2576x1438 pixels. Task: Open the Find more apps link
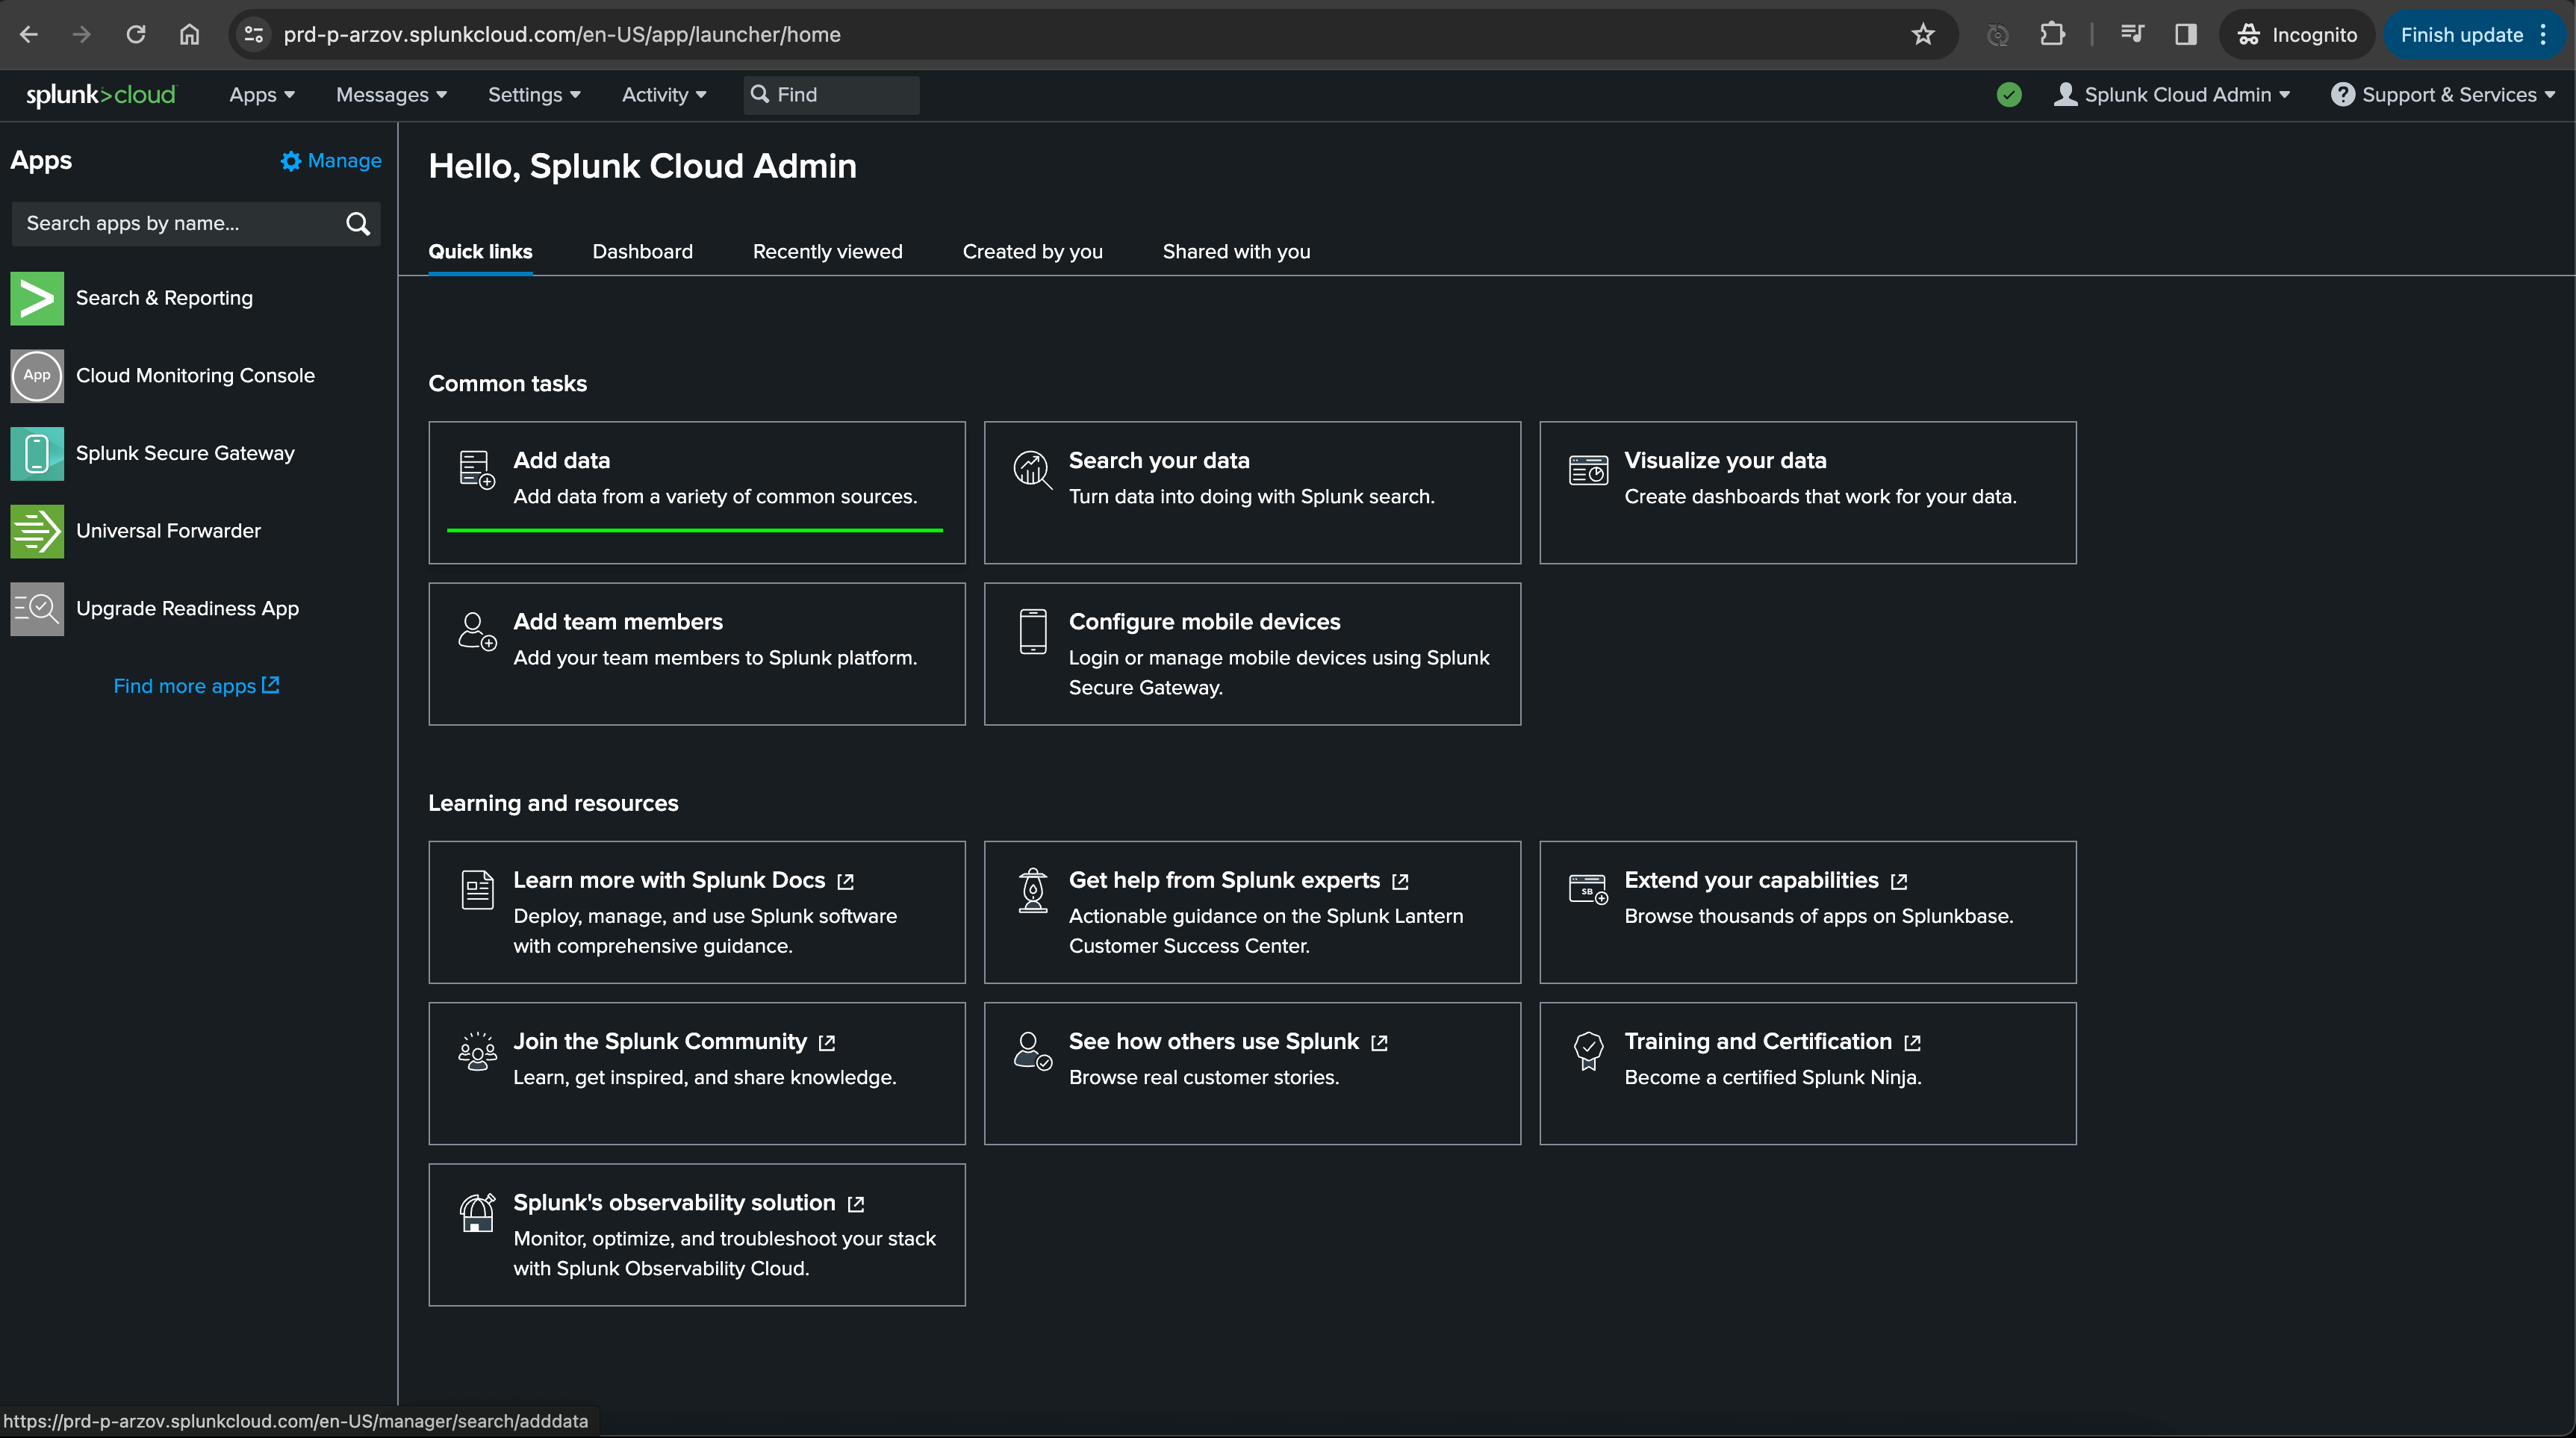click(x=196, y=686)
